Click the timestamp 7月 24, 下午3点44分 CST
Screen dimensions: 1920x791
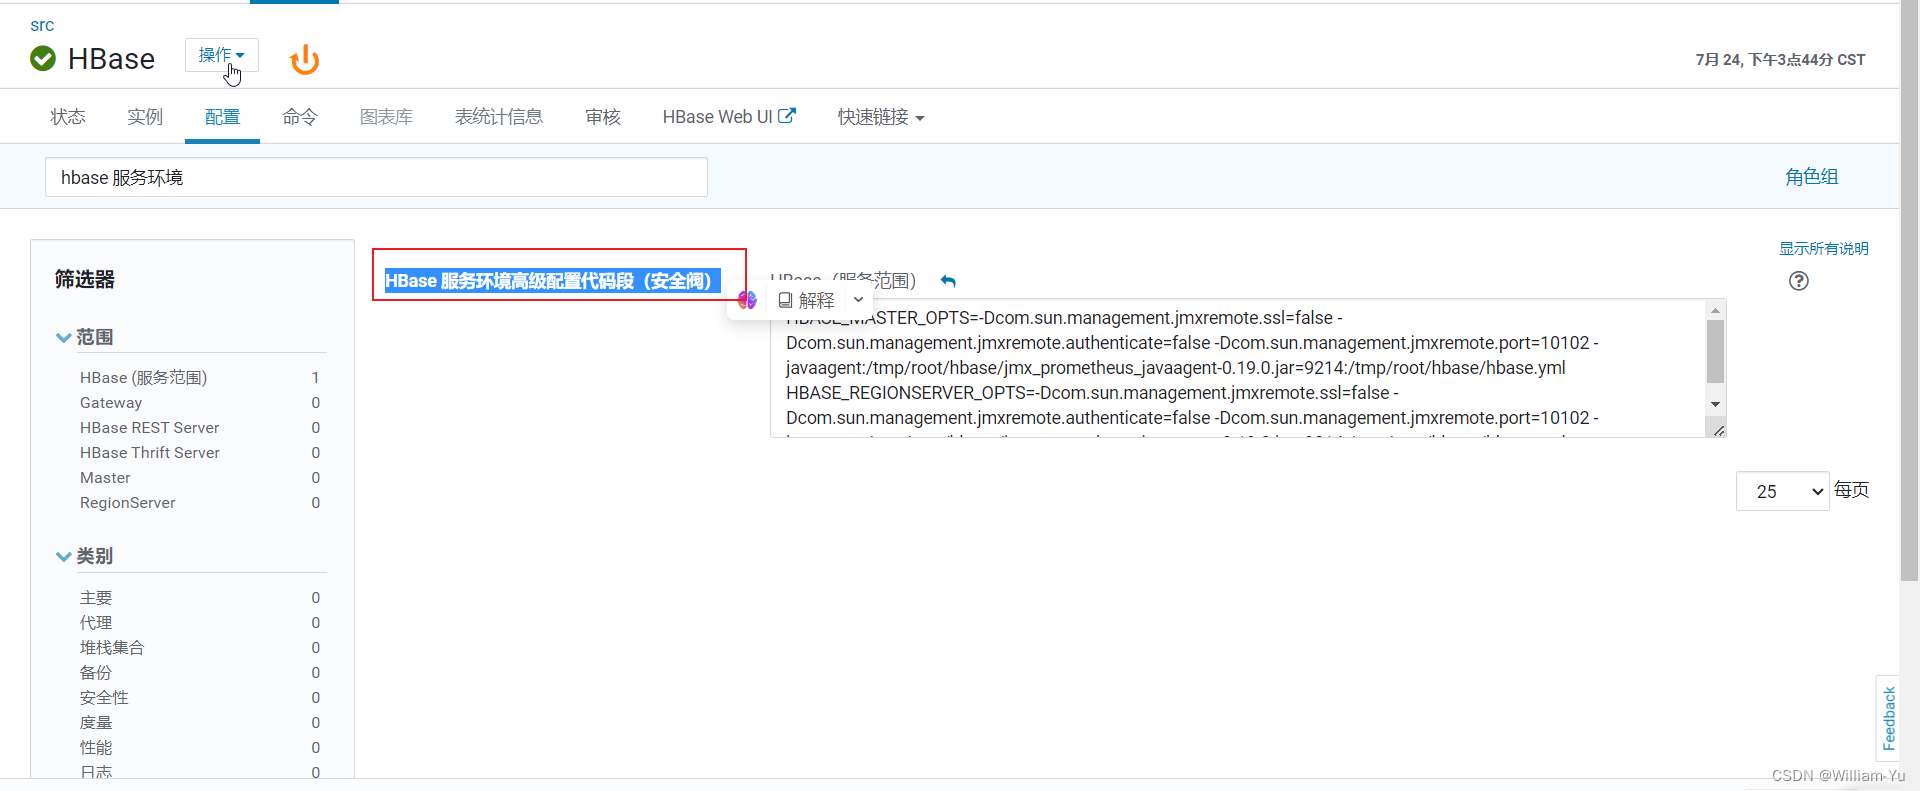click(1780, 60)
